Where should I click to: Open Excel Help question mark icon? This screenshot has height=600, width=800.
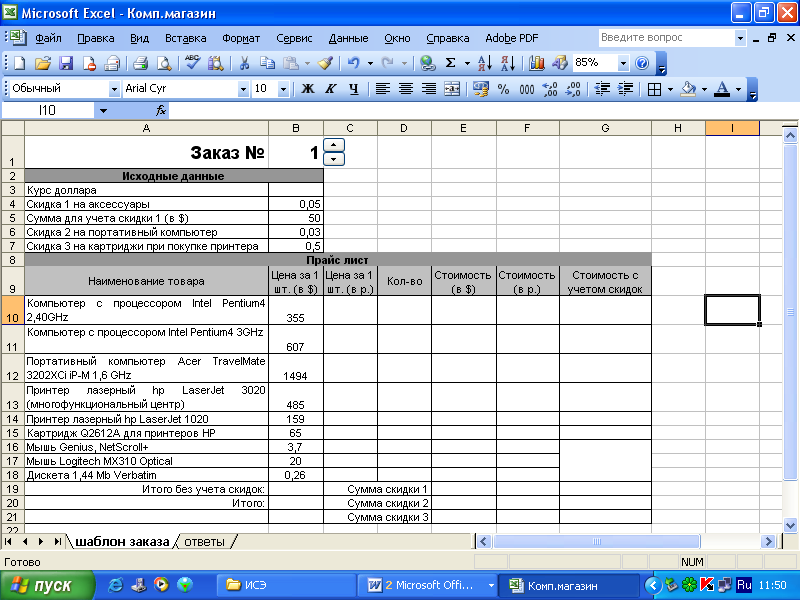(x=642, y=63)
